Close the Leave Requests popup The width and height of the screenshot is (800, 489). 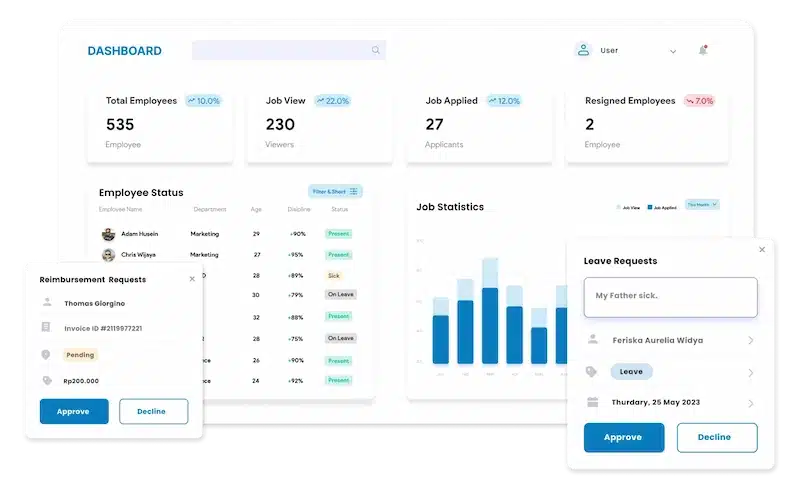point(762,250)
